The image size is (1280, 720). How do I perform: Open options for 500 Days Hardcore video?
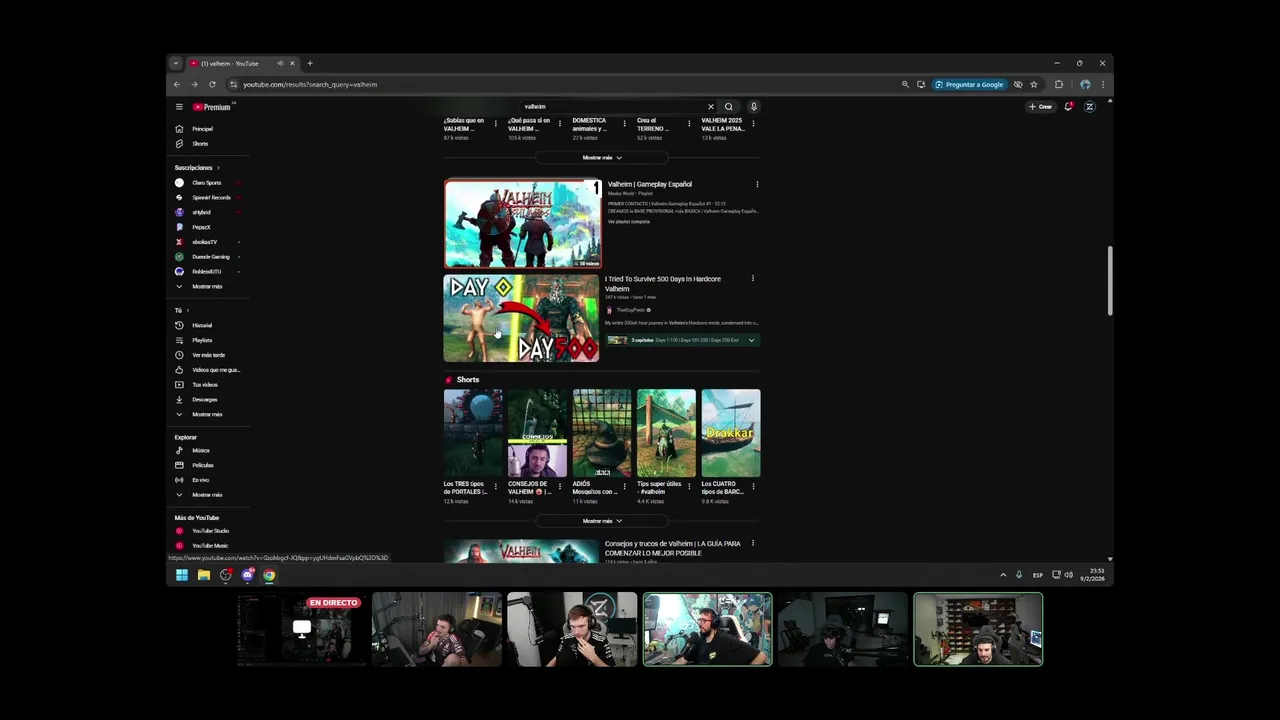pos(753,279)
